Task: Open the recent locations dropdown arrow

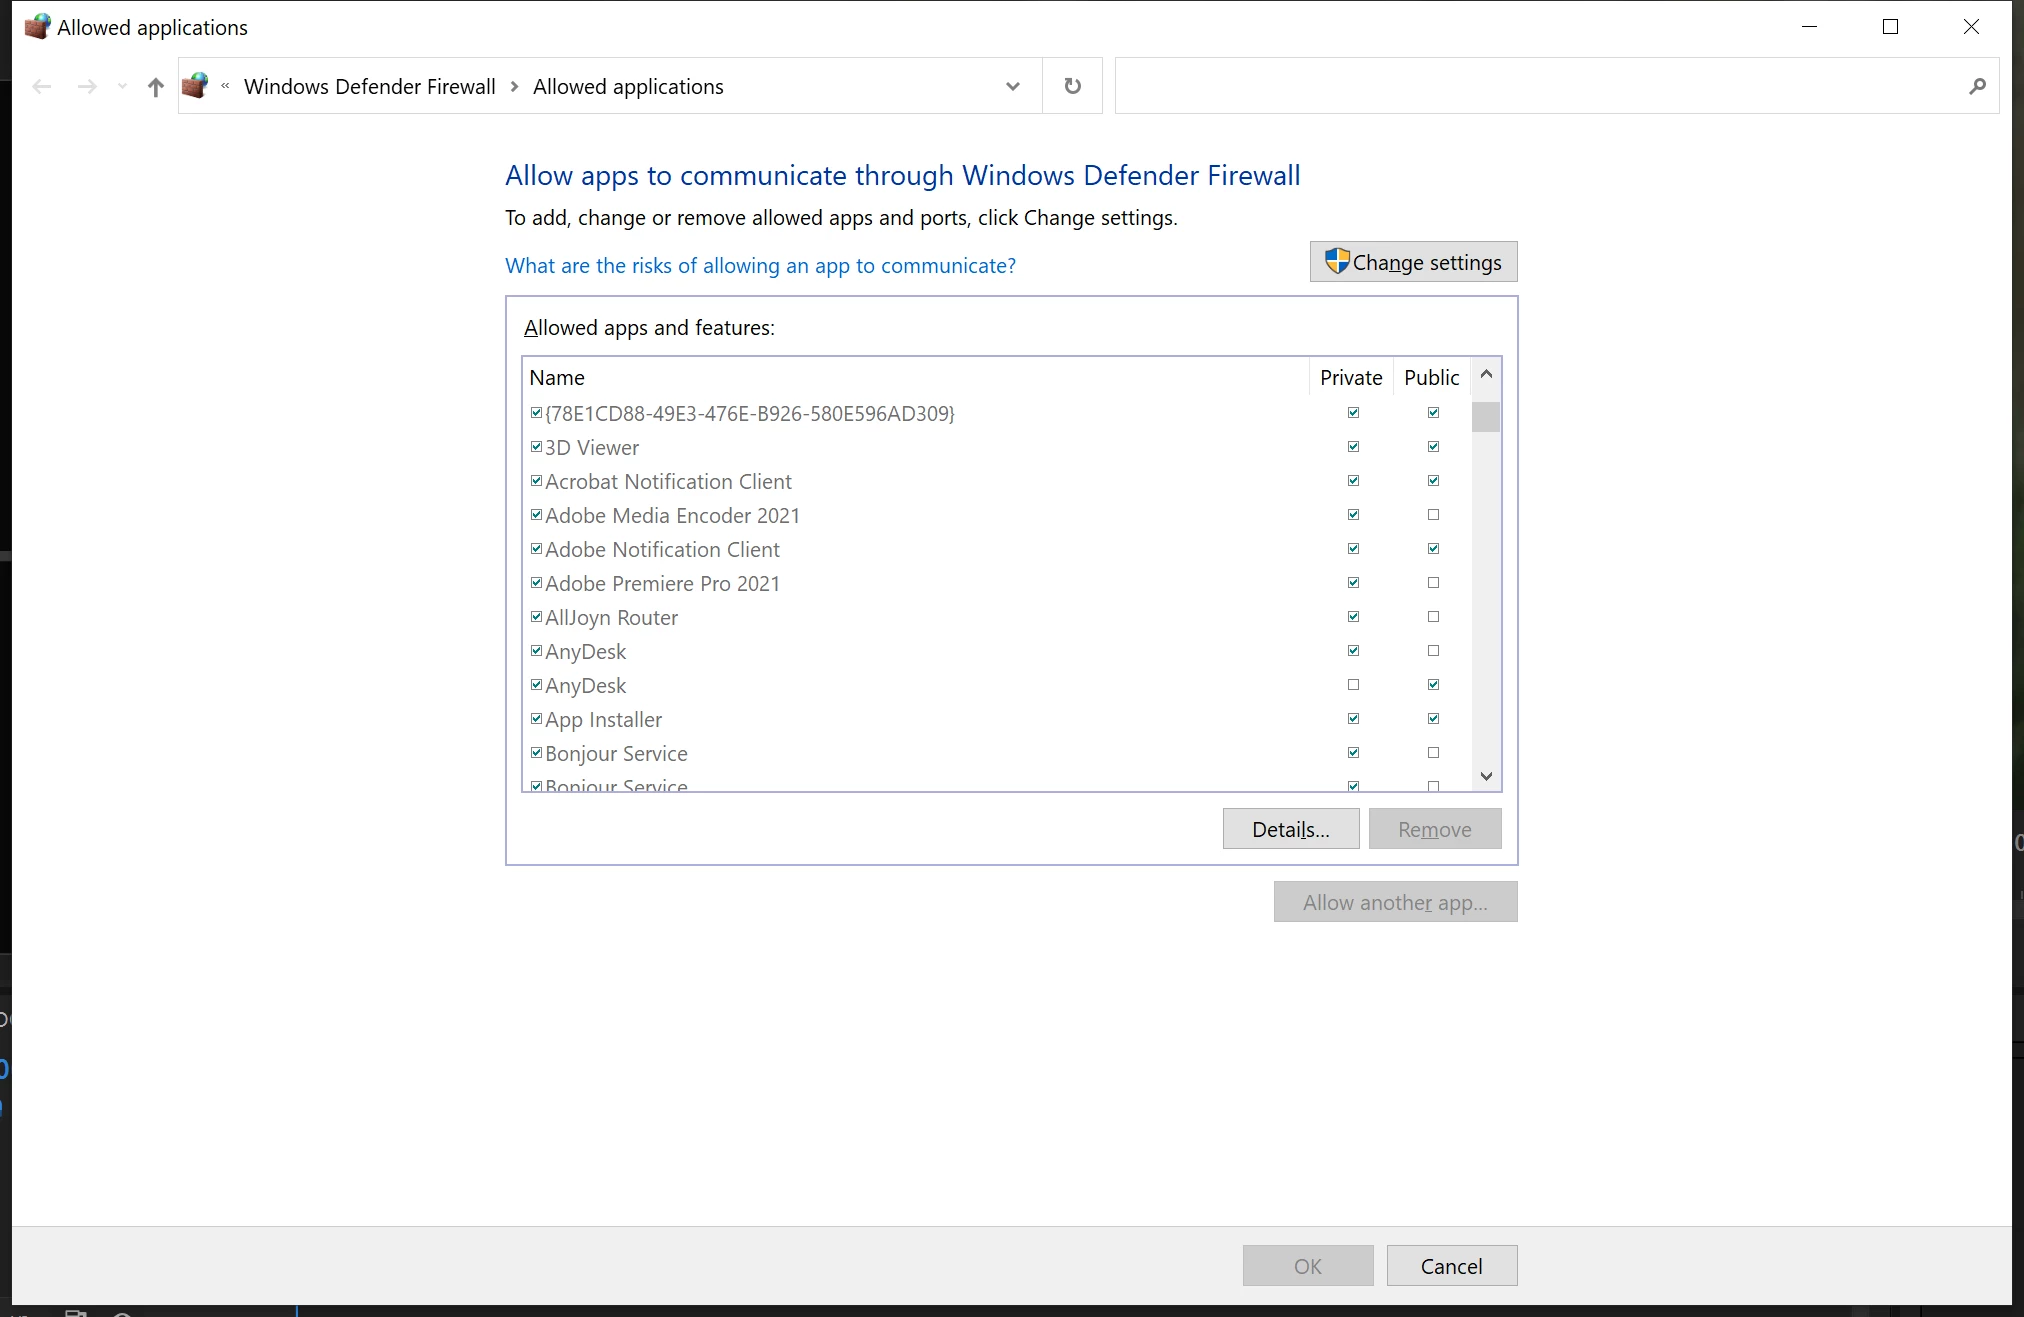Action: (x=122, y=87)
